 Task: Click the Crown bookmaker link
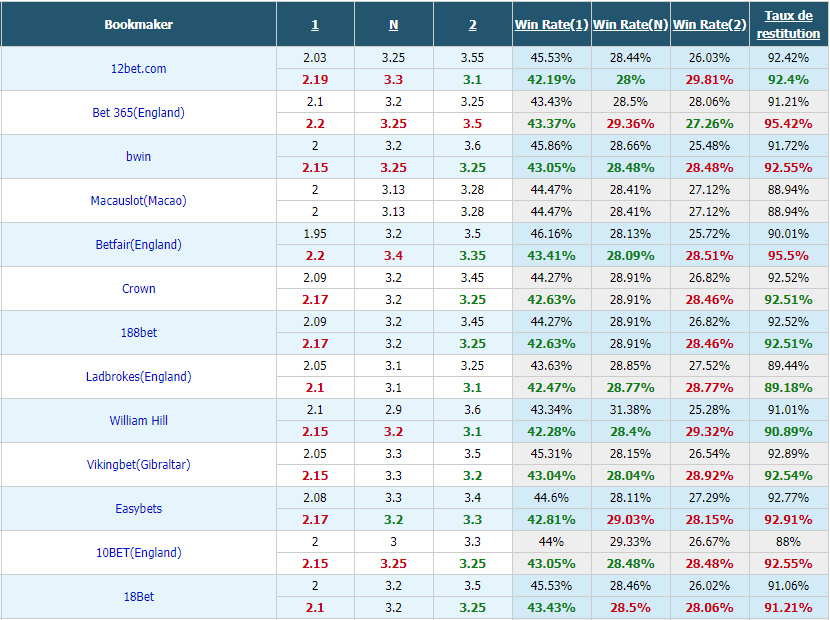point(139,289)
